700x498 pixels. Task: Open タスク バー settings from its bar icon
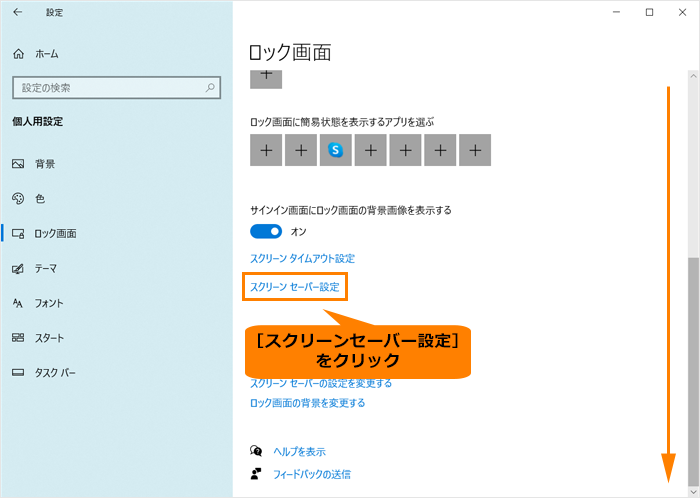[18, 373]
